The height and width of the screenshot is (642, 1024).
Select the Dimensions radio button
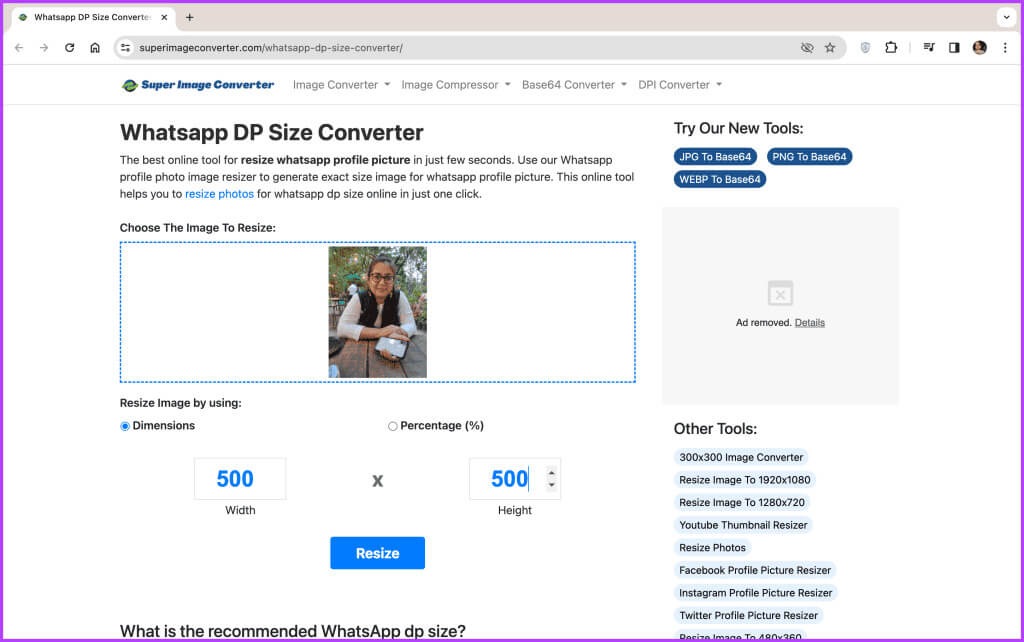pos(125,426)
